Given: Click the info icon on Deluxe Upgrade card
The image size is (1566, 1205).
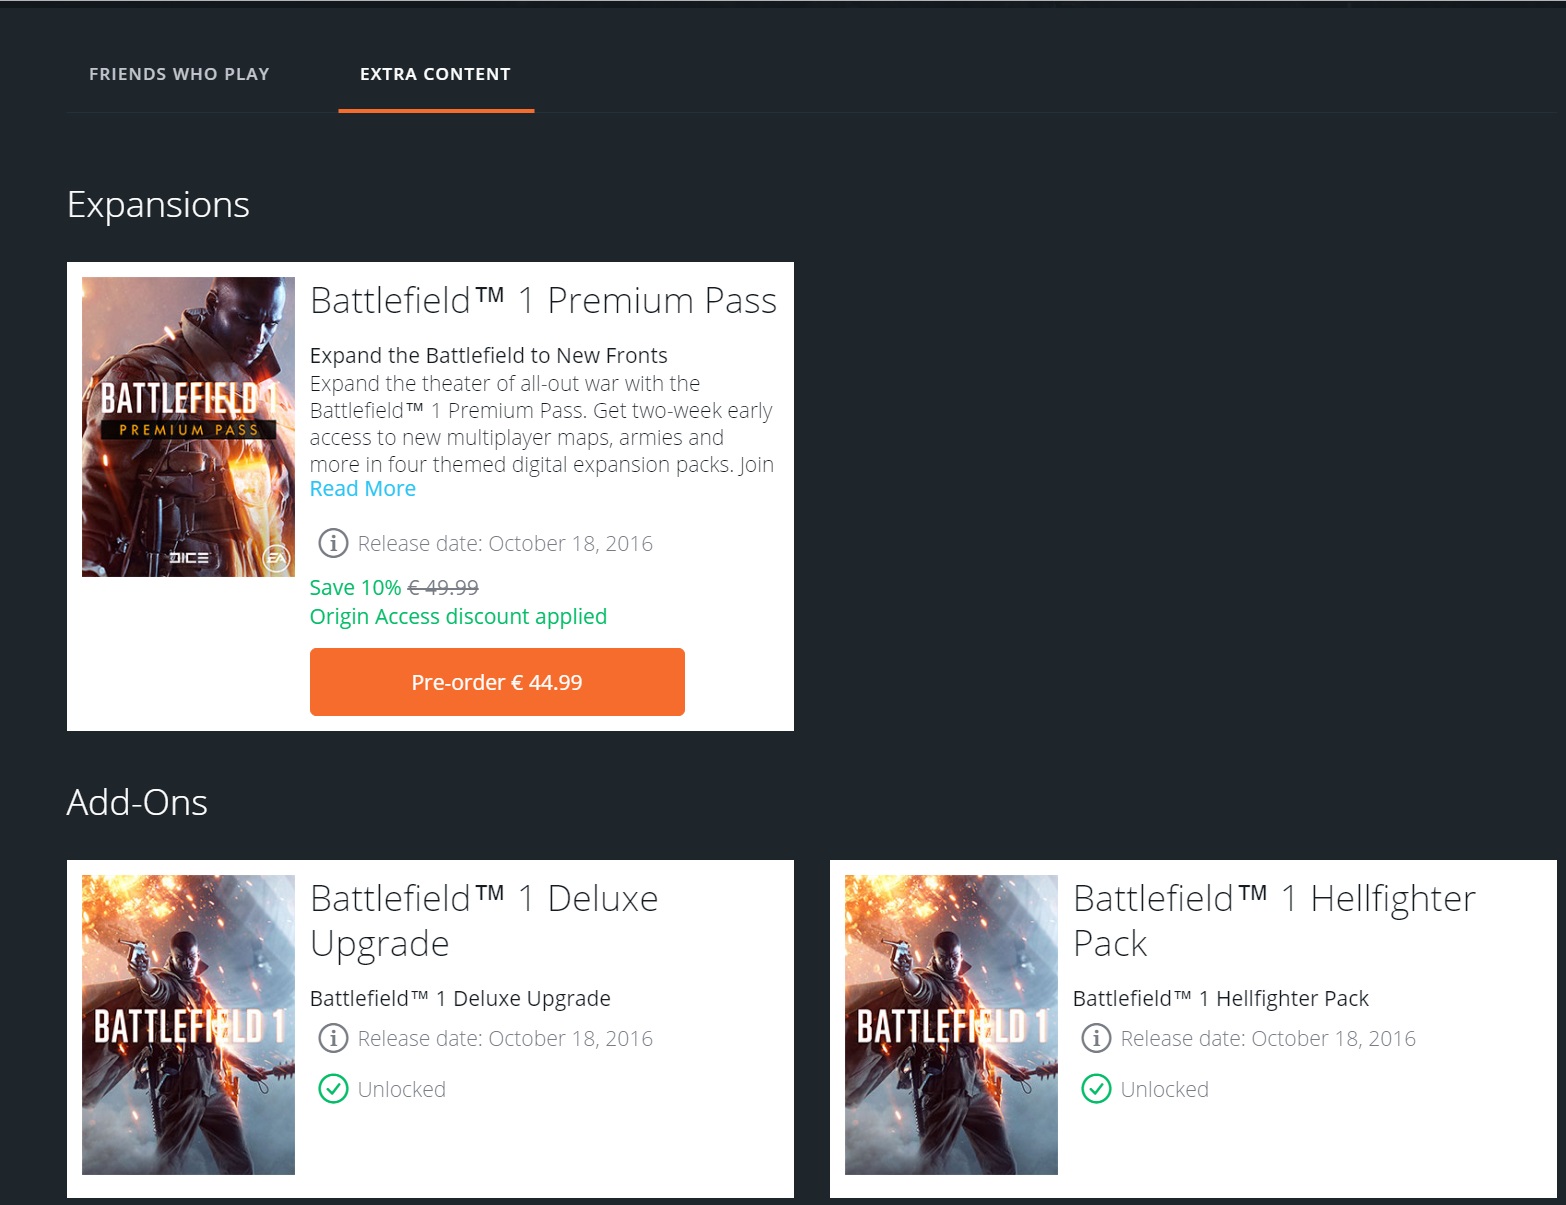Looking at the screenshot, I should [x=333, y=1038].
